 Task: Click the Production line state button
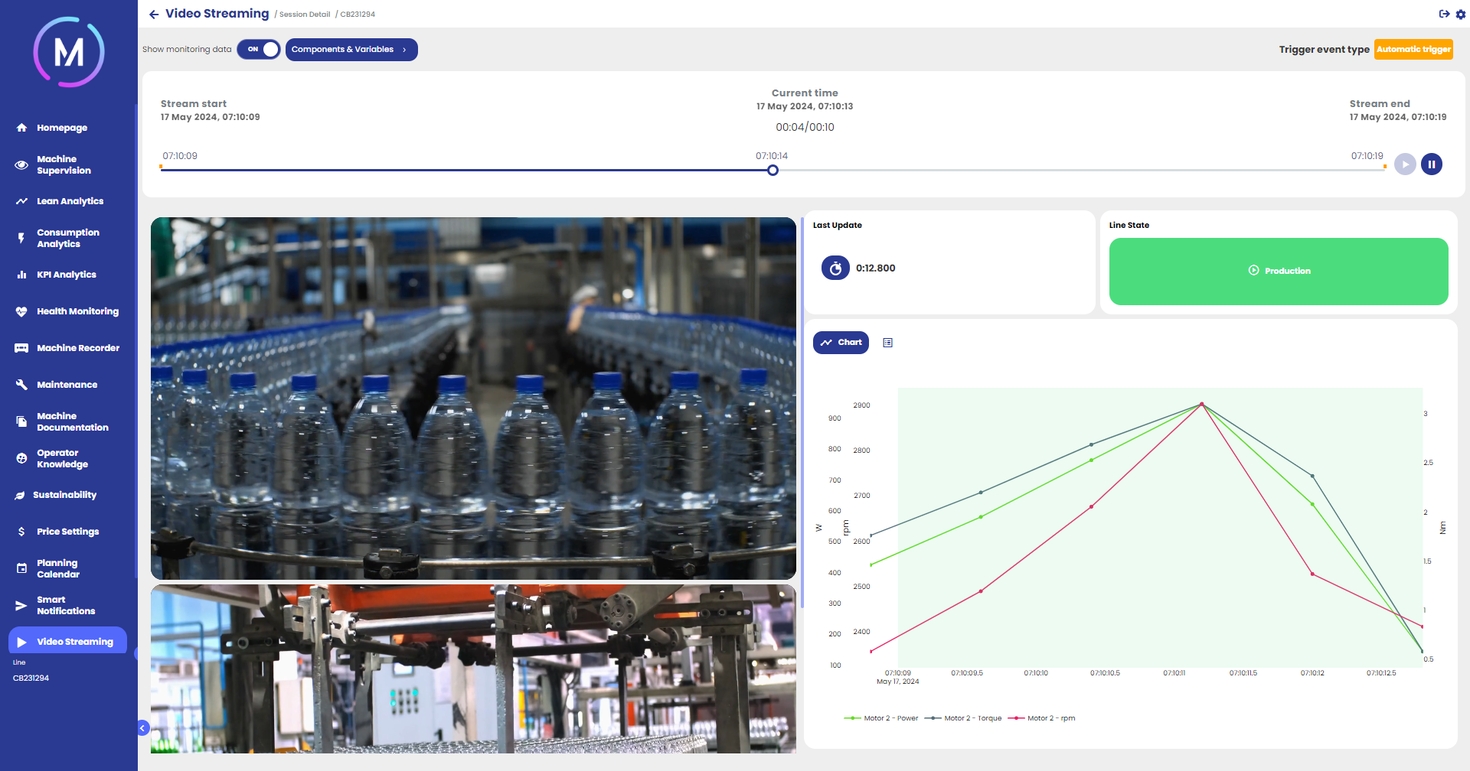(1278, 271)
